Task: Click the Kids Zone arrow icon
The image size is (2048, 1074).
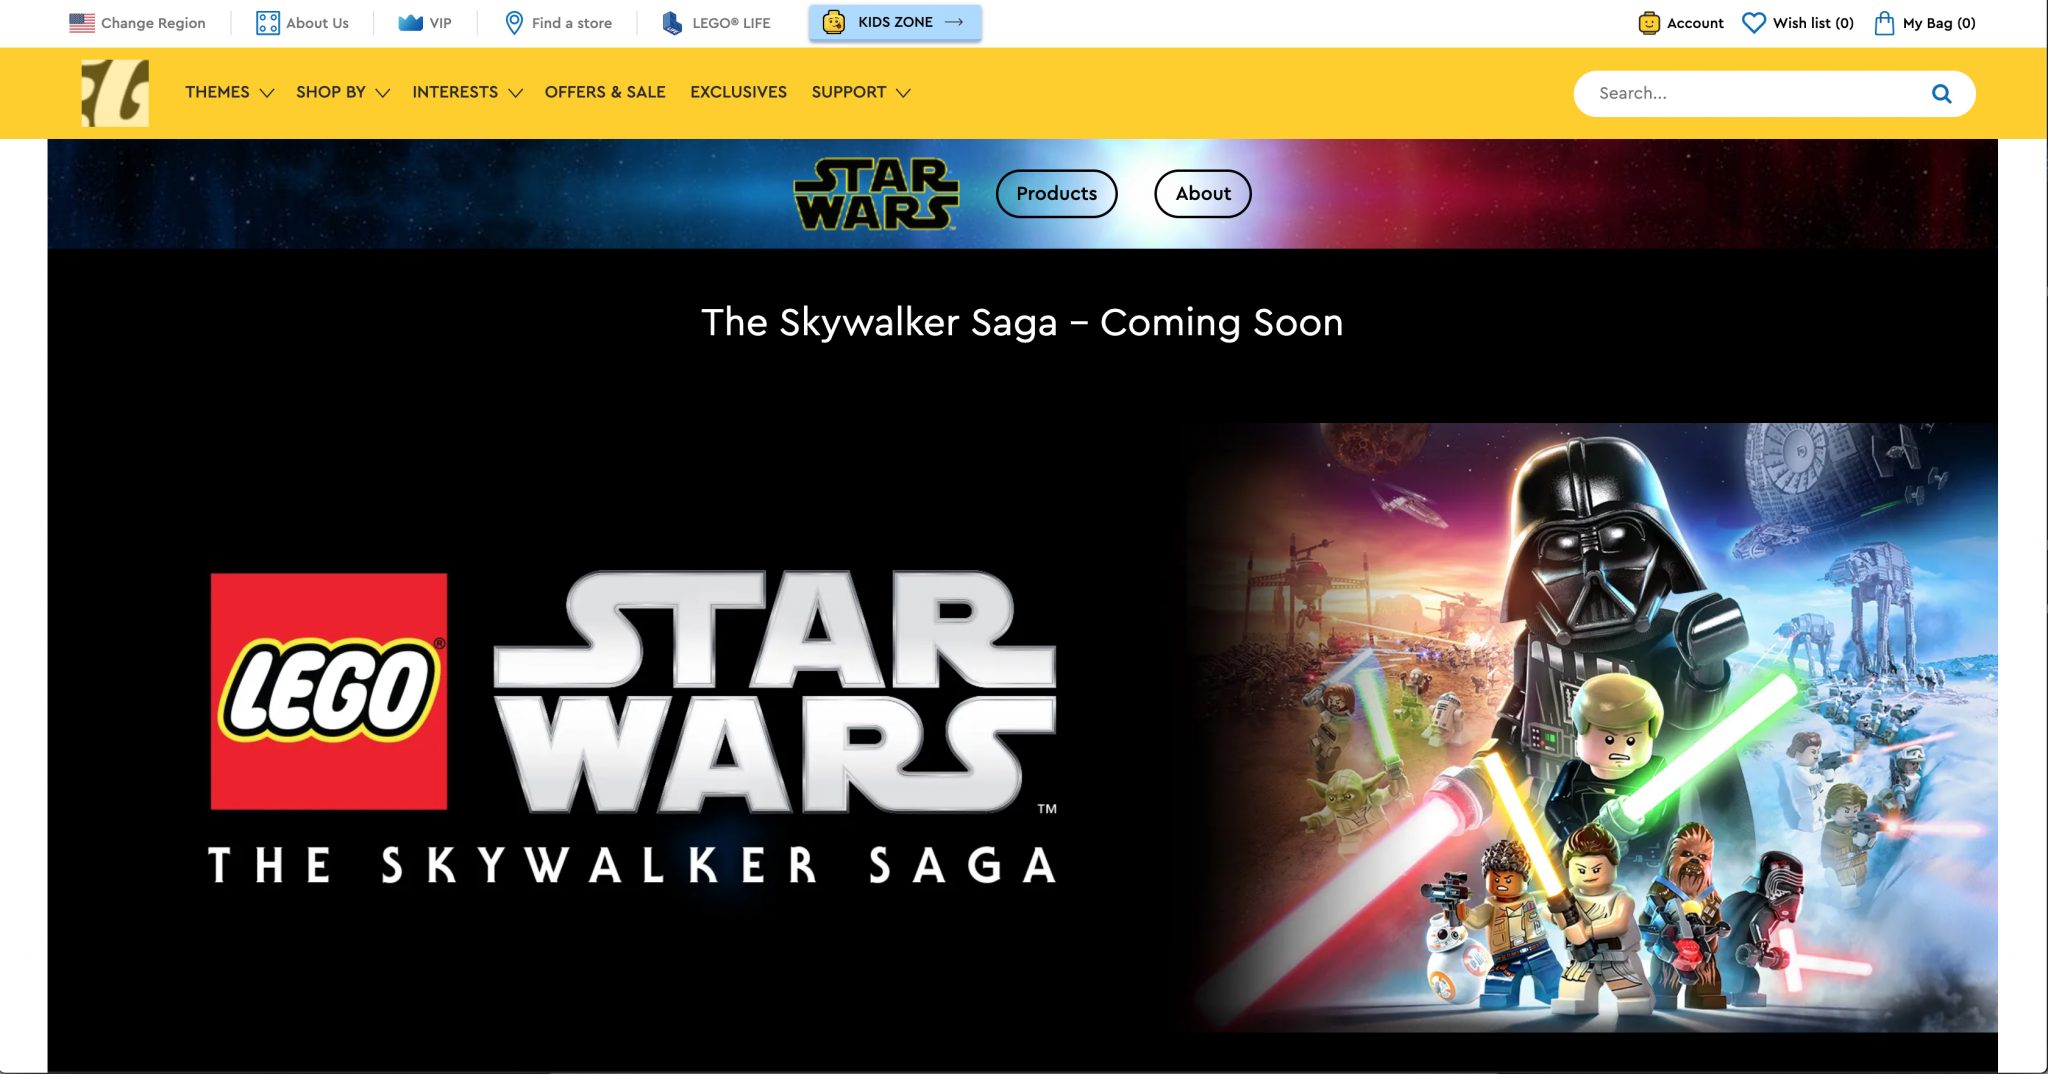Action: [x=954, y=22]
